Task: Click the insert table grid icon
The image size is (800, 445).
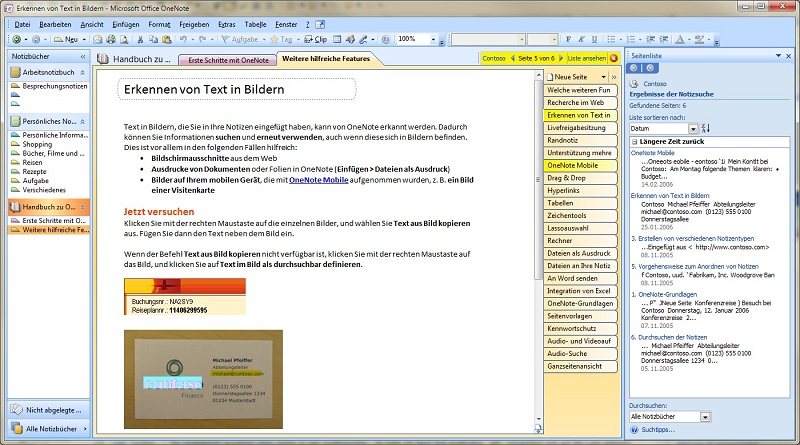Action: [x=337, y=39]
